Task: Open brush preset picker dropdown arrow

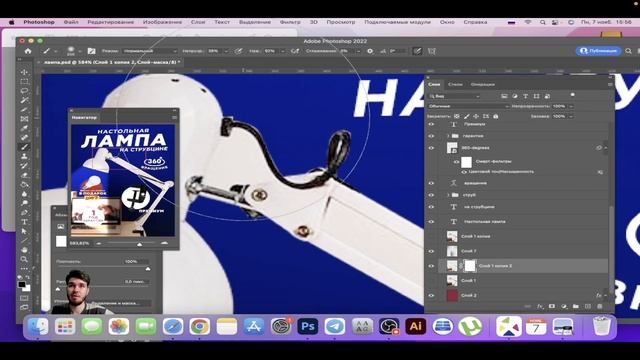Action: (x=80, y=51)
